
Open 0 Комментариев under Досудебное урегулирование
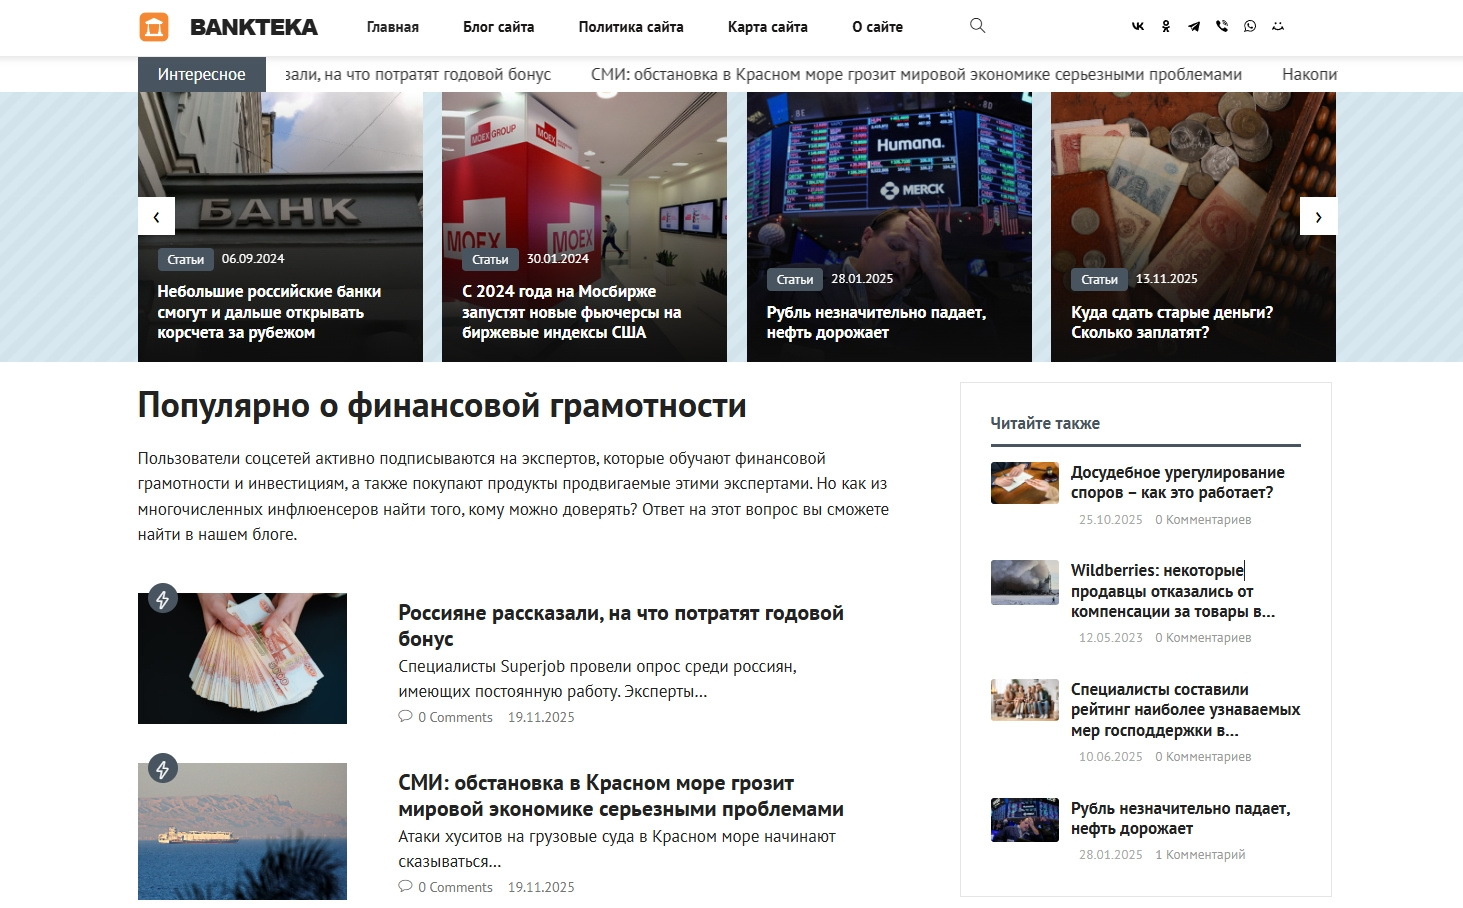click(1203, 520)
